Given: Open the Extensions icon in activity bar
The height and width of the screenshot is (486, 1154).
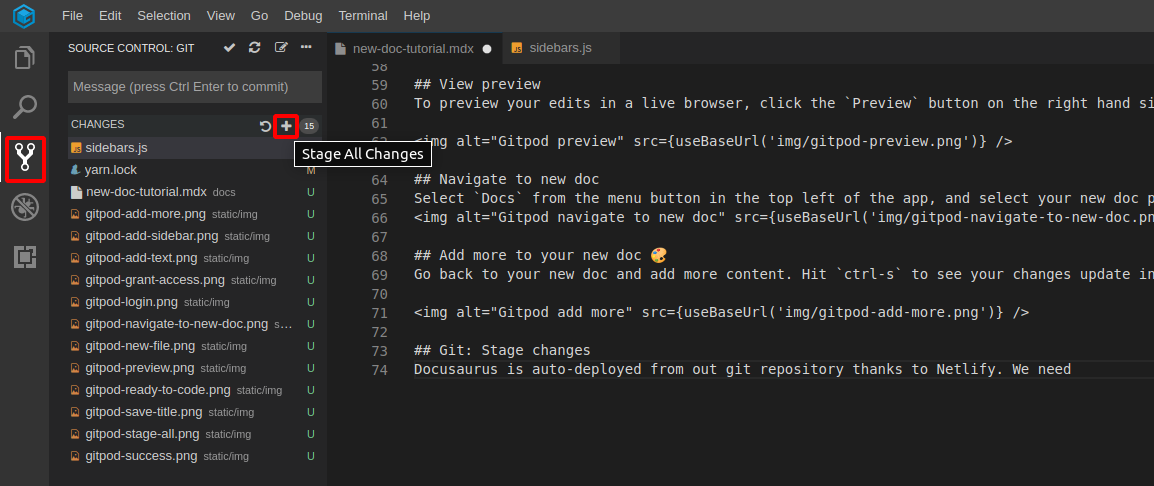Looking at the screenshot, I should coord(24,257).
